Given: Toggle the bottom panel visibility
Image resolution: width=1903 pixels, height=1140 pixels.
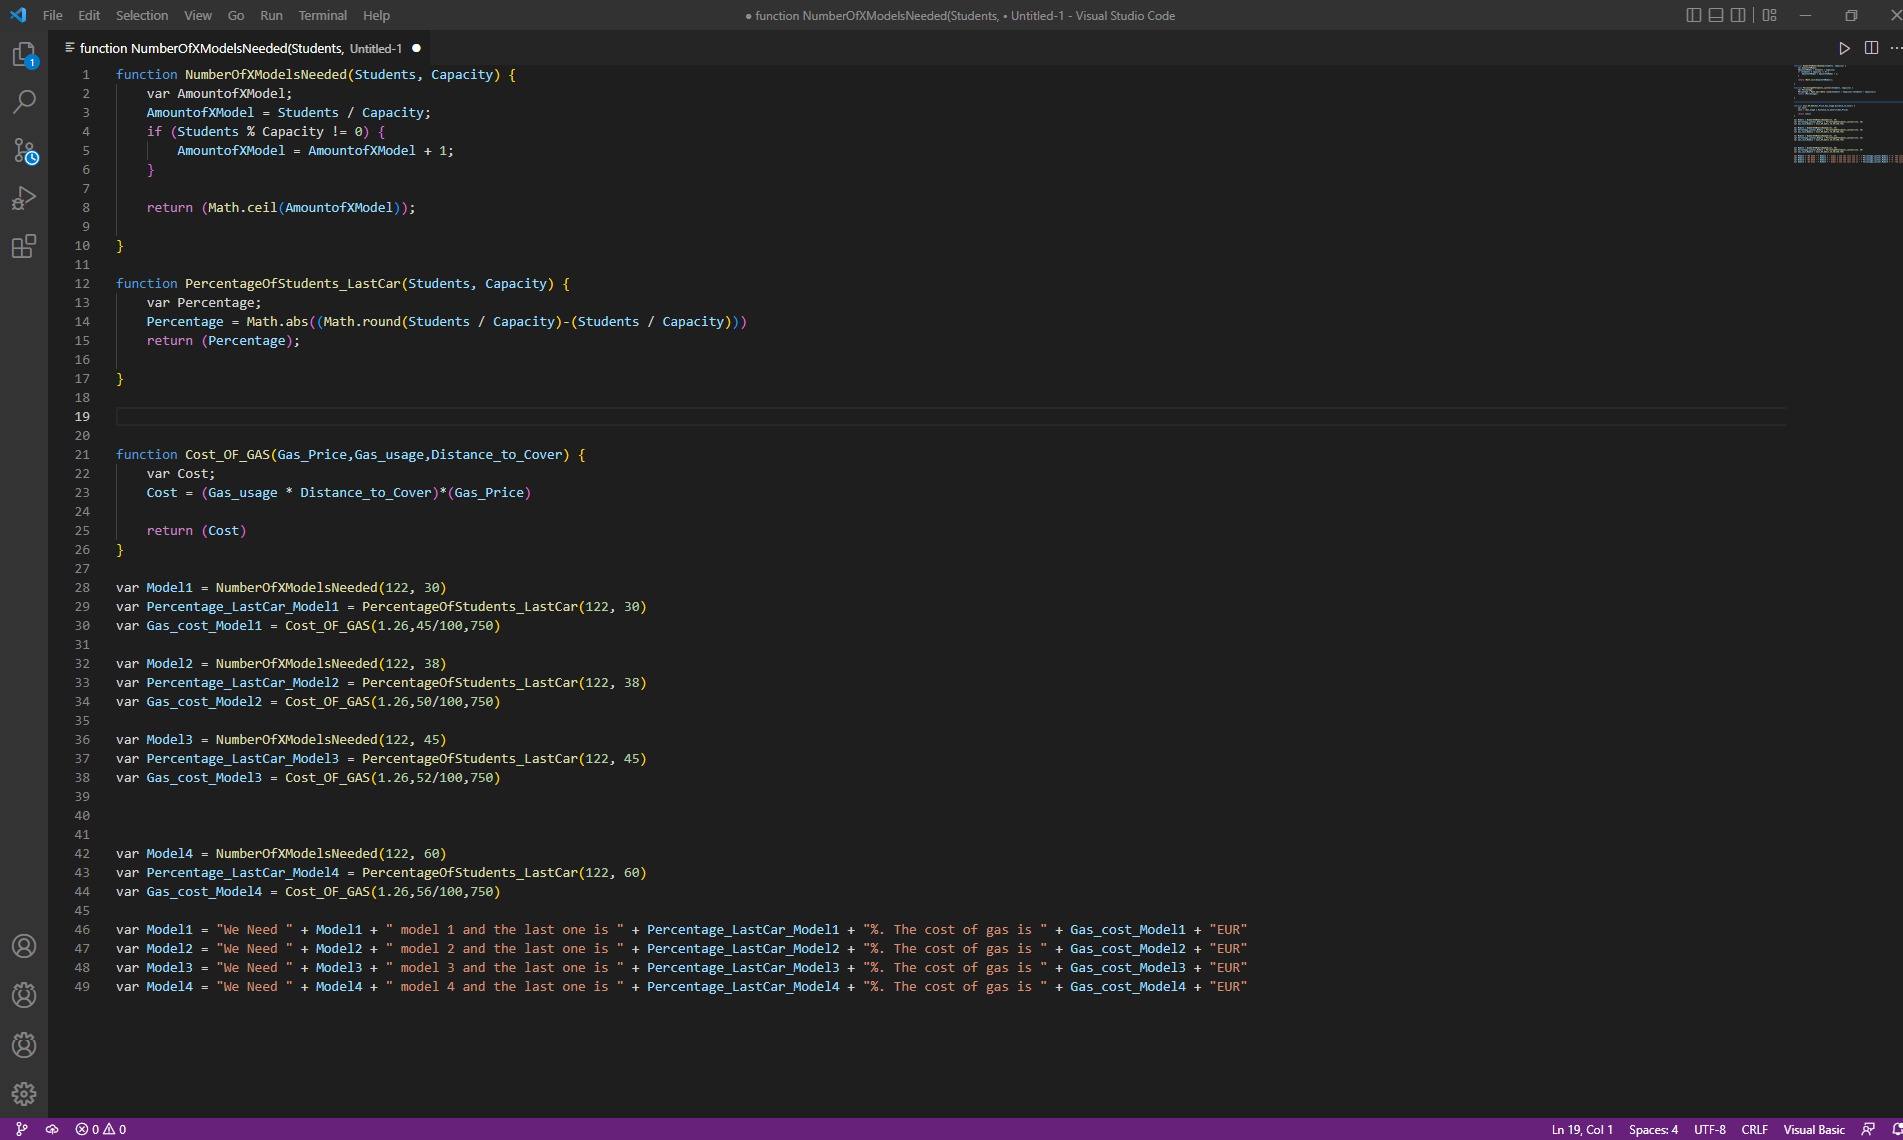Looking at the screenshot, I should 1716,15.
